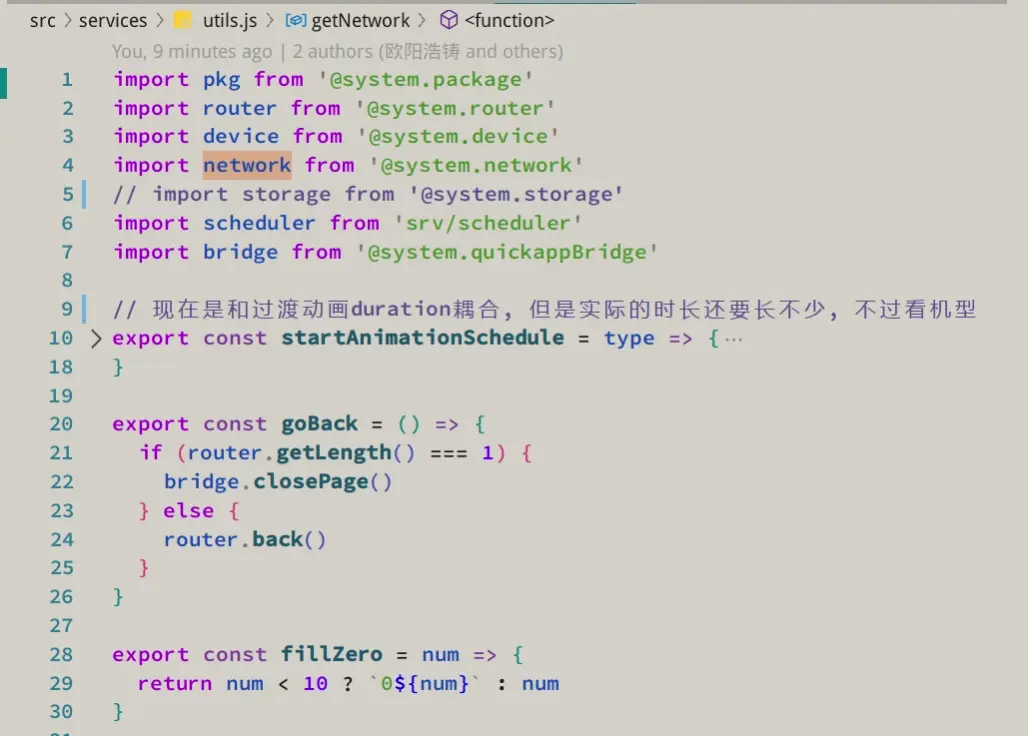The width and height of the screenshot is (1028, 736).
Task: Click the folded code ellipsis on line 10
Action: click(x=734, y=338)
